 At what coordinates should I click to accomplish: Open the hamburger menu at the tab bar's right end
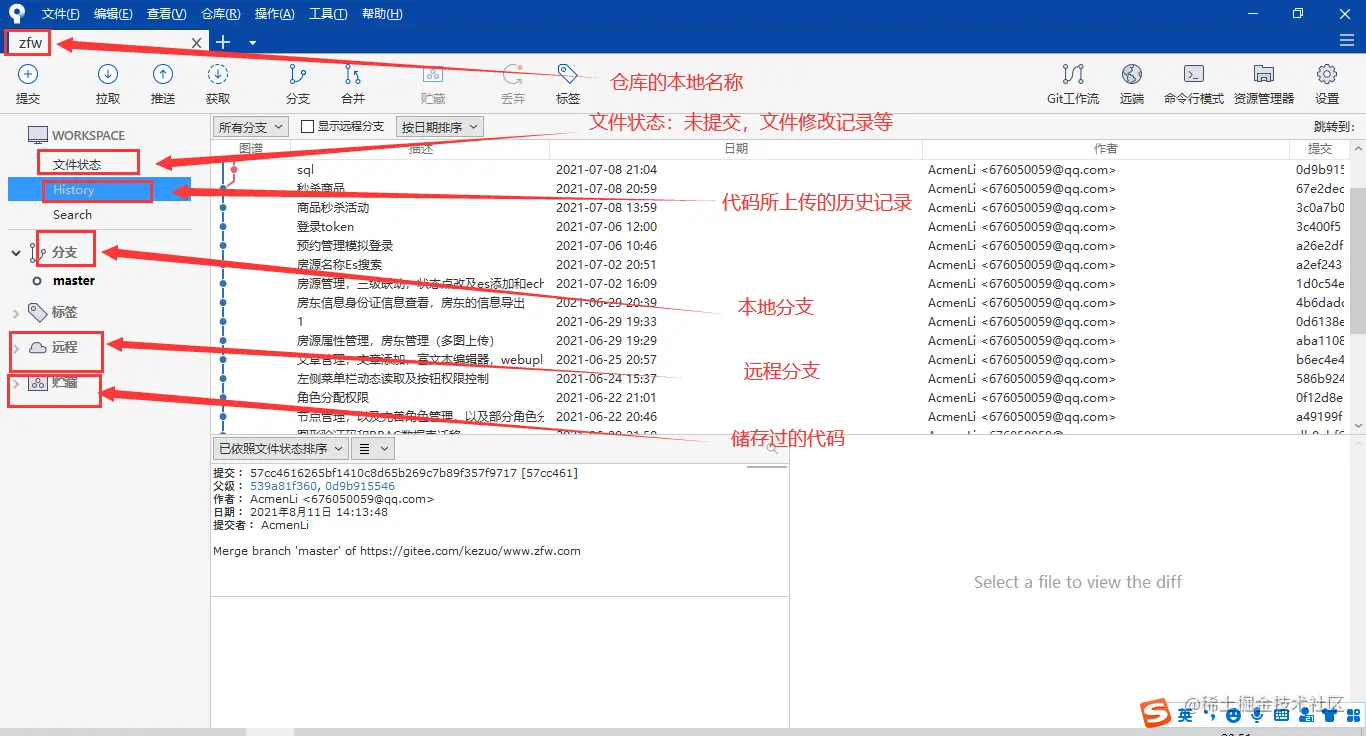point(1346,40)
